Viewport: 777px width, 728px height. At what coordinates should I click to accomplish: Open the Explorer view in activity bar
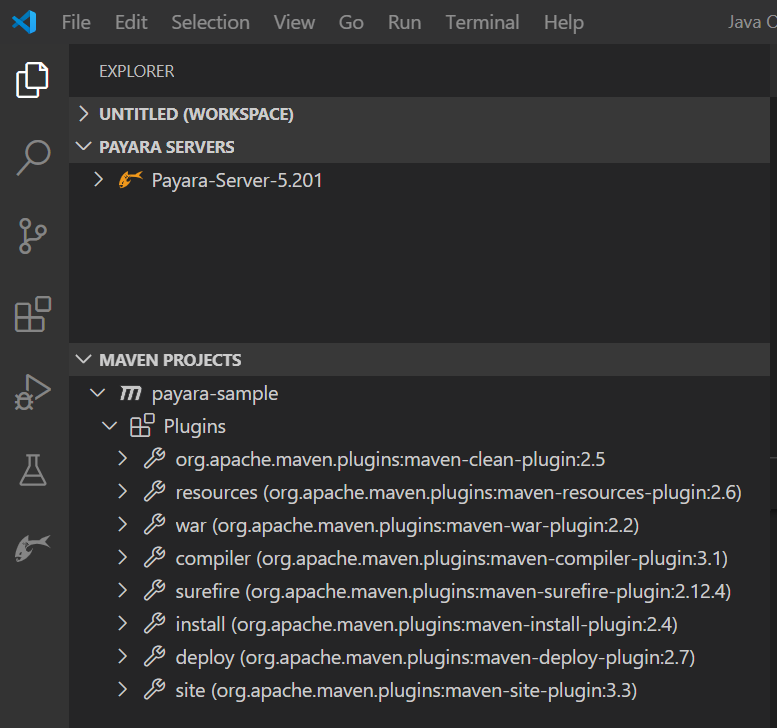33,80
